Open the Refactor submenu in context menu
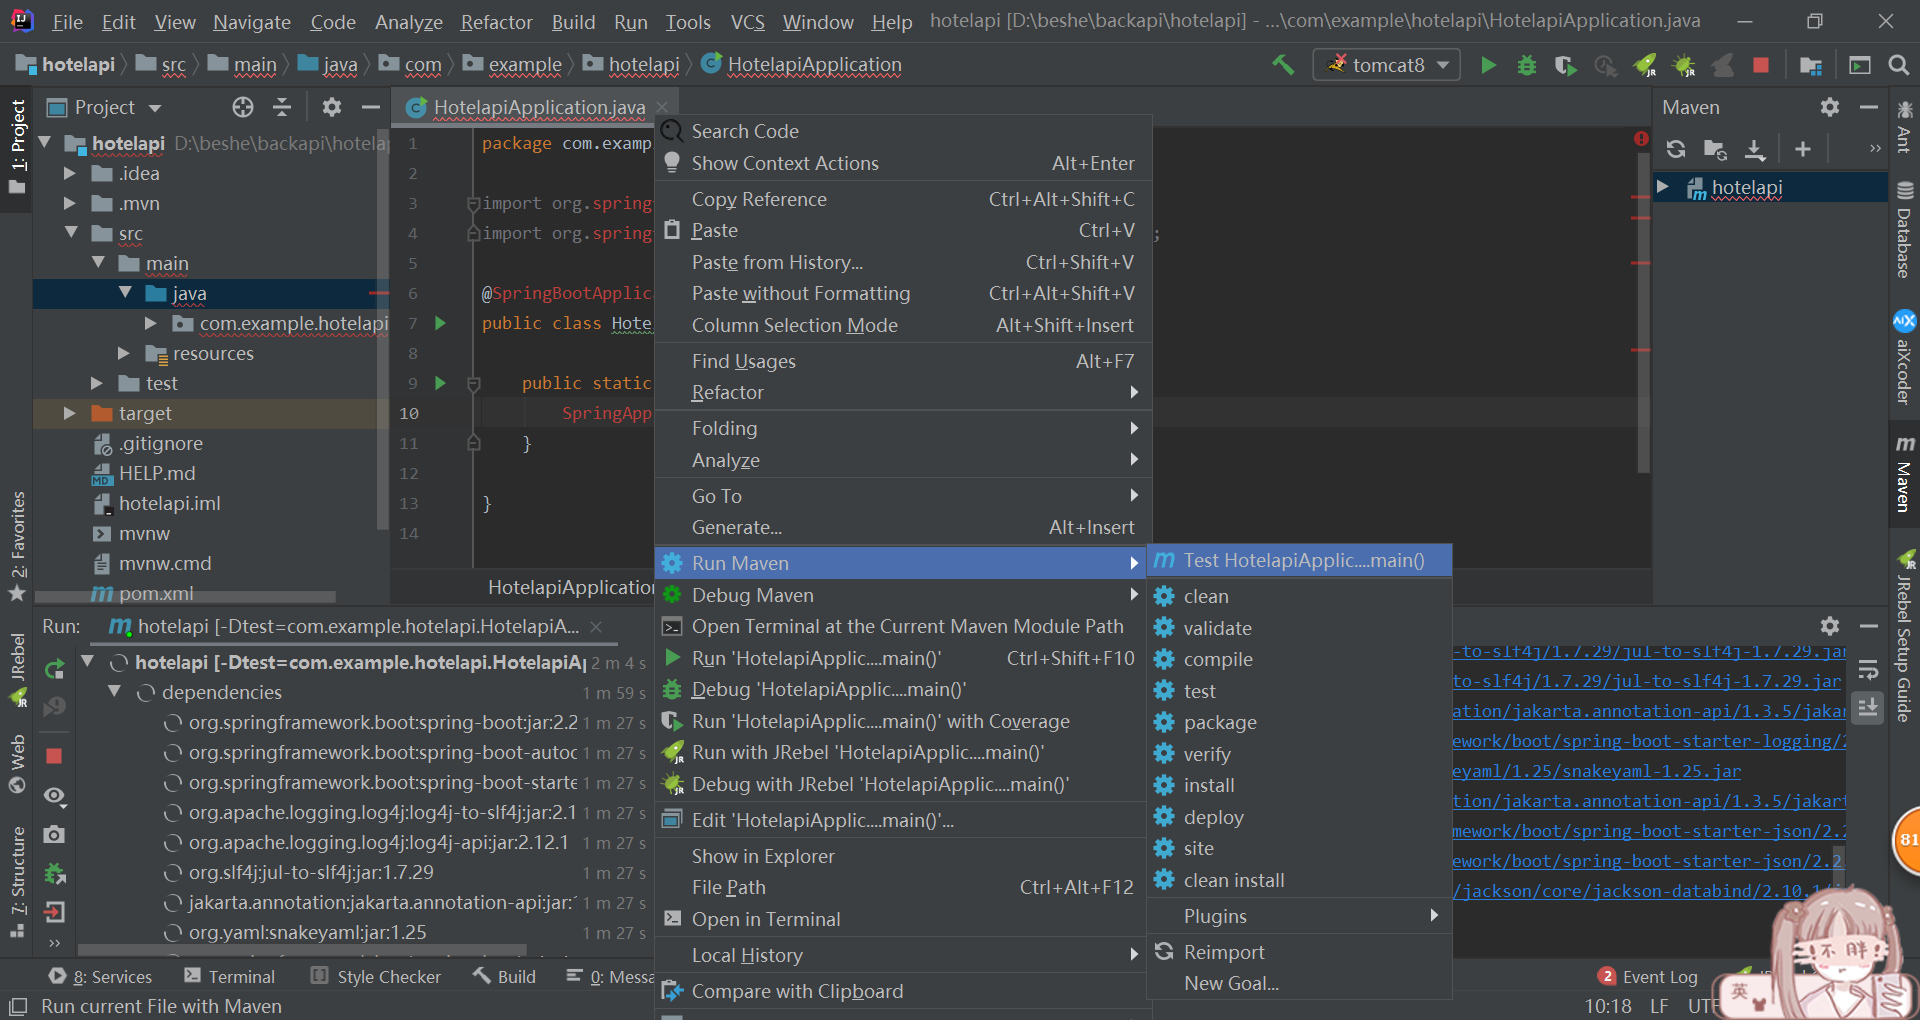 (x=903, y=392)
